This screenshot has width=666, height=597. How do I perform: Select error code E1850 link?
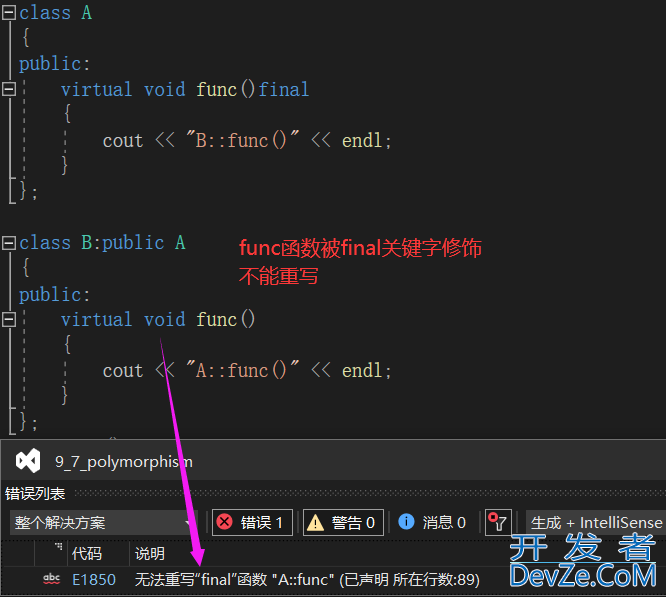point(94,580)
